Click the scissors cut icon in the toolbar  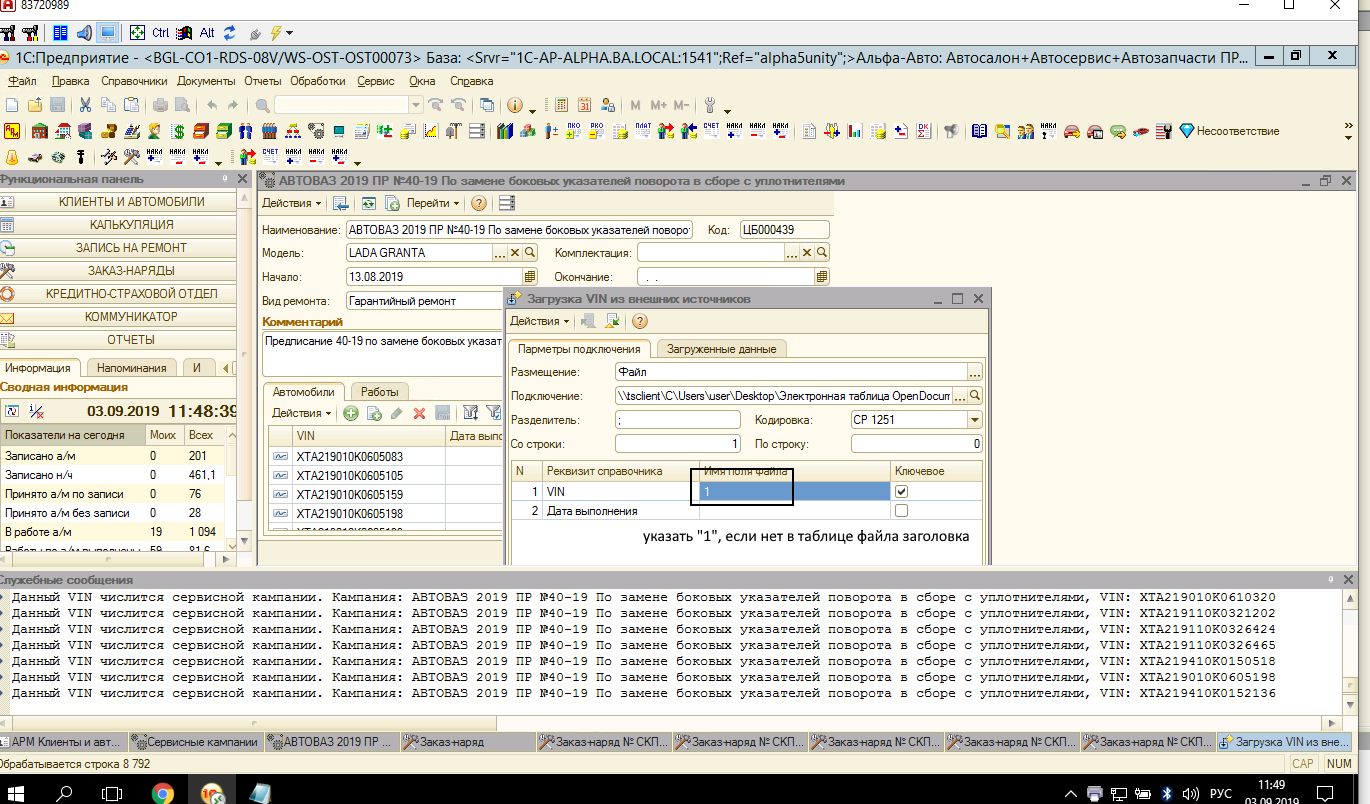coord(85,105)
